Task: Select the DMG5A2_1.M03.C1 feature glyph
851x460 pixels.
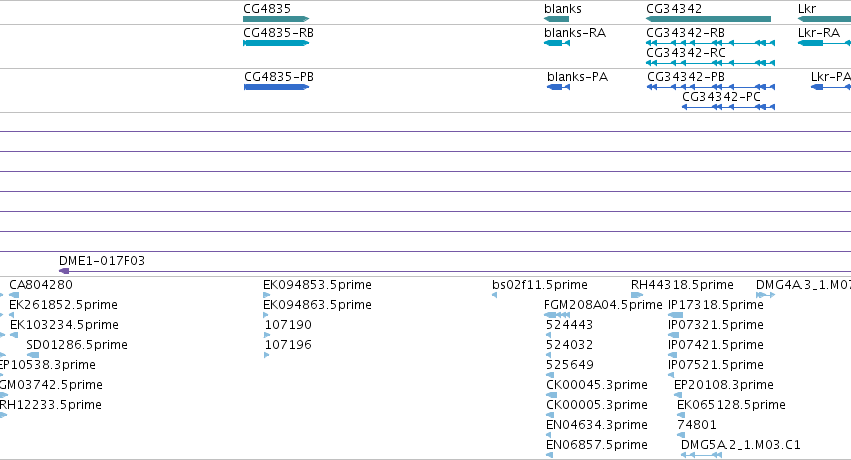Action: (701, 455)
